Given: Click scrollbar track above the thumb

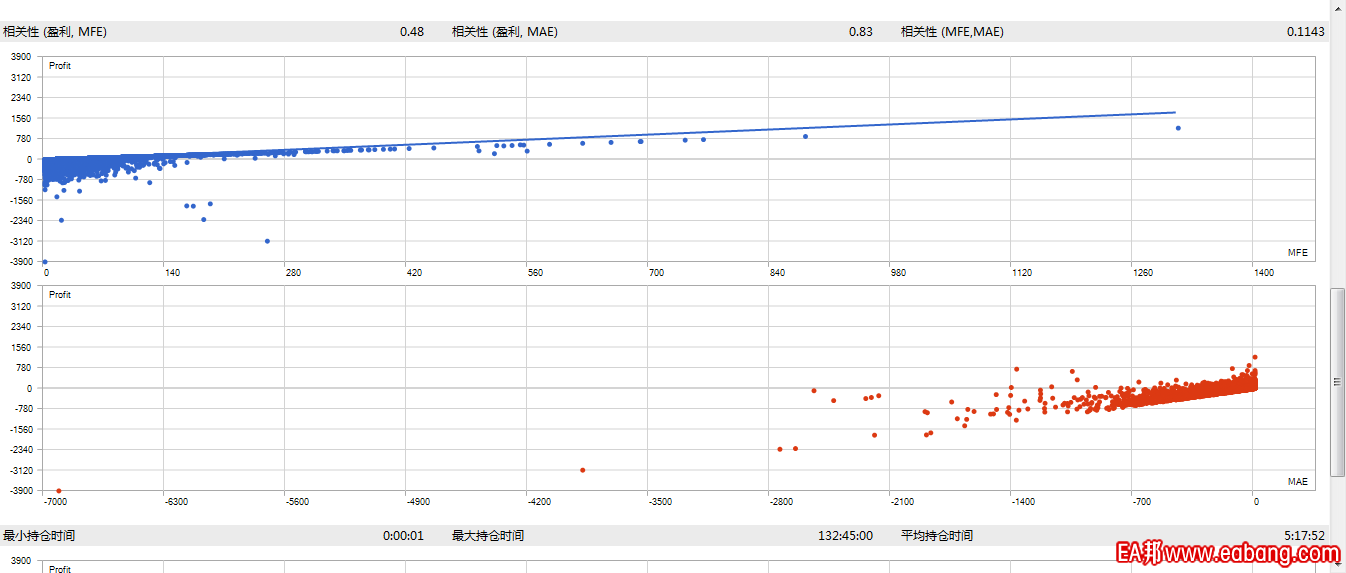Looking at the screenshot, I should click(x=1338, y=150).
